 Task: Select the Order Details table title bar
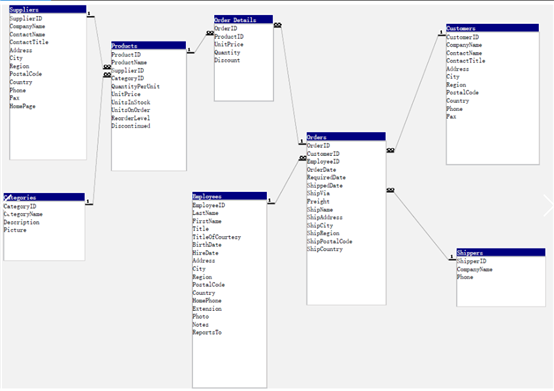[243, 19]
